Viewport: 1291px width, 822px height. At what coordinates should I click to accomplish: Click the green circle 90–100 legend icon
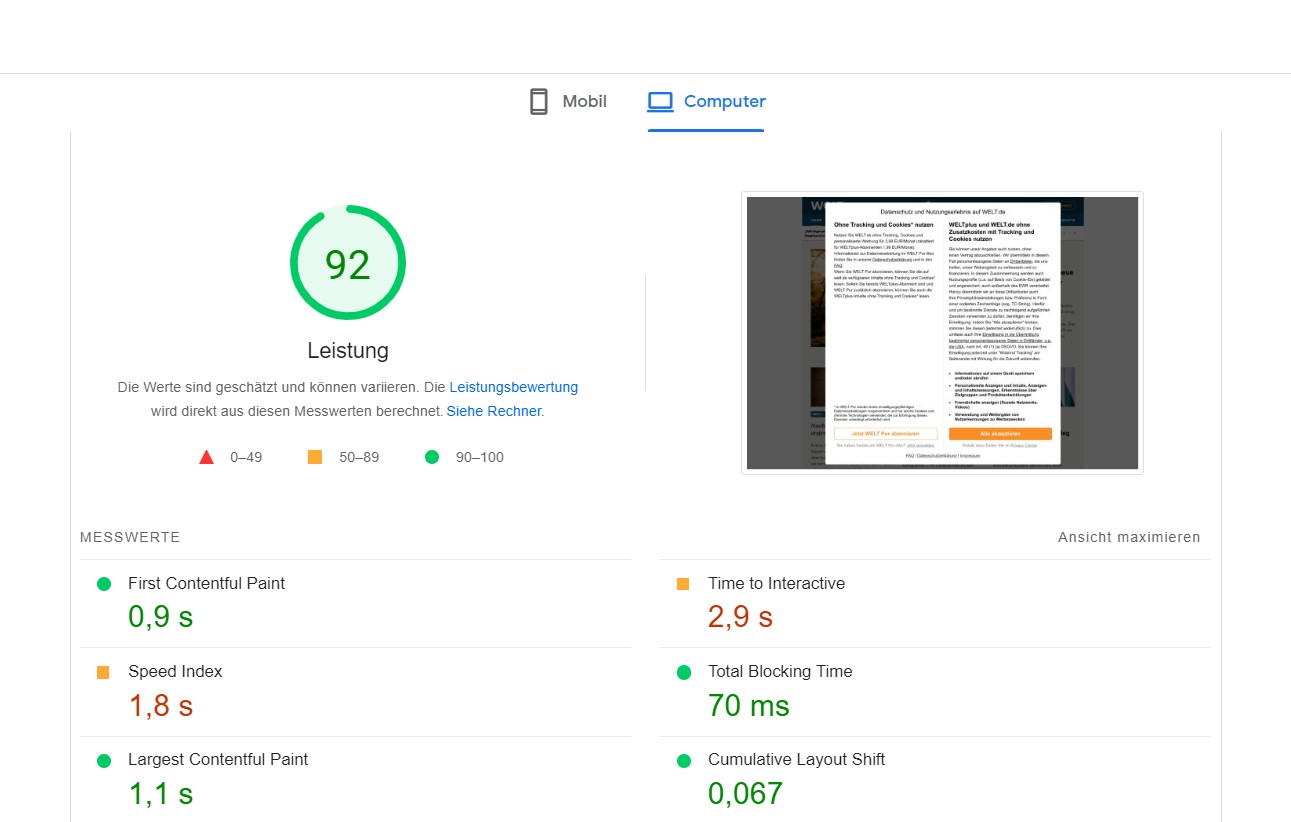[432, 457]
